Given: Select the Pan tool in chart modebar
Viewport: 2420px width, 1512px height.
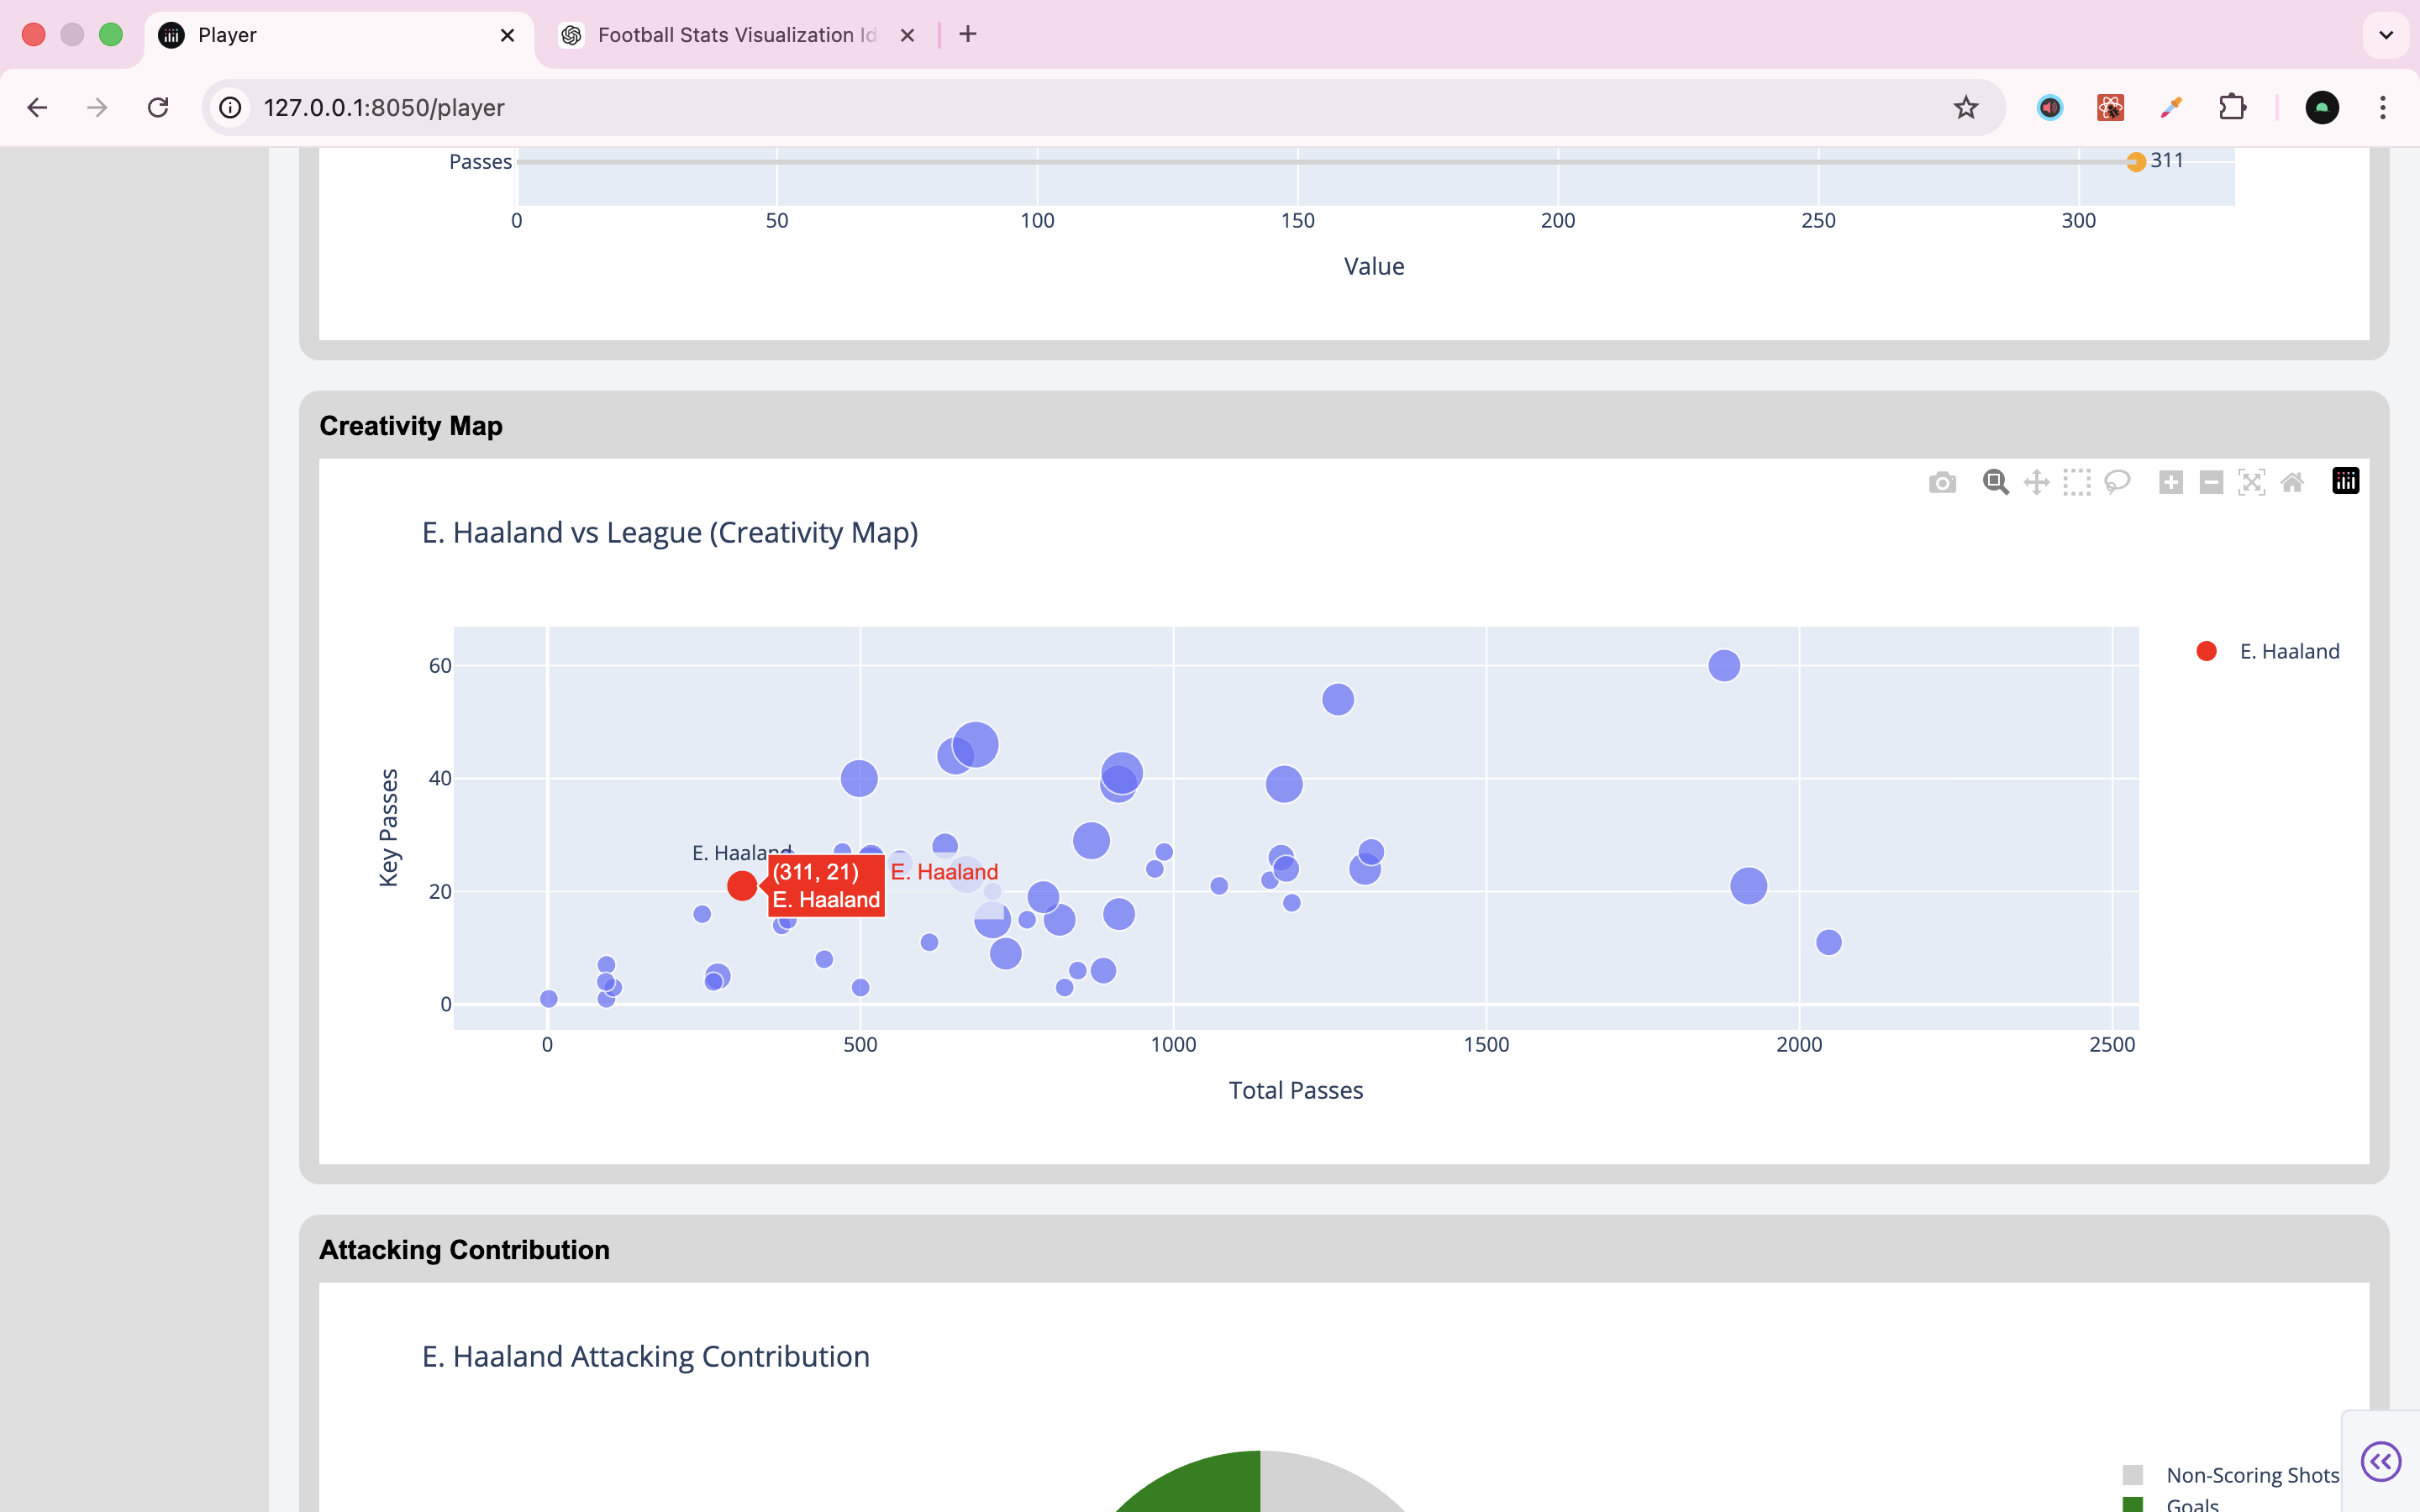Looking at the screenshot, I should pos(2036,483).
